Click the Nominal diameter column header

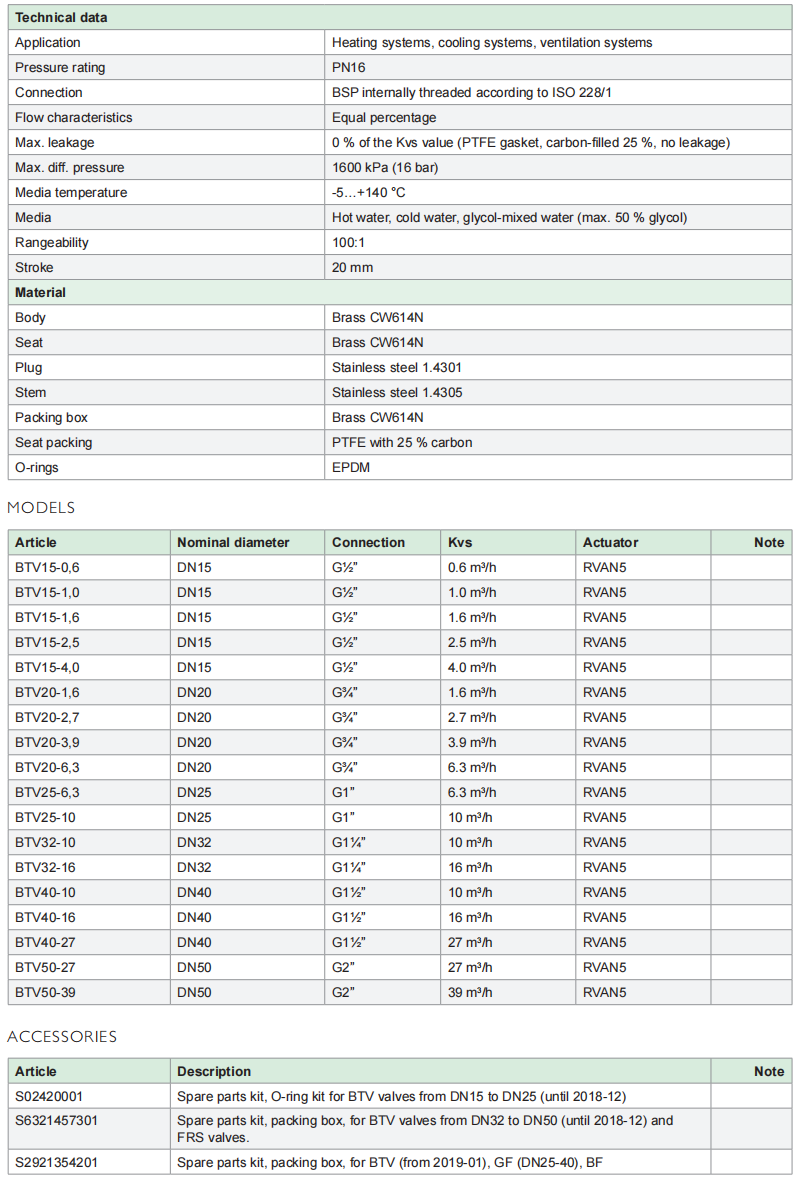coord(233,543)
